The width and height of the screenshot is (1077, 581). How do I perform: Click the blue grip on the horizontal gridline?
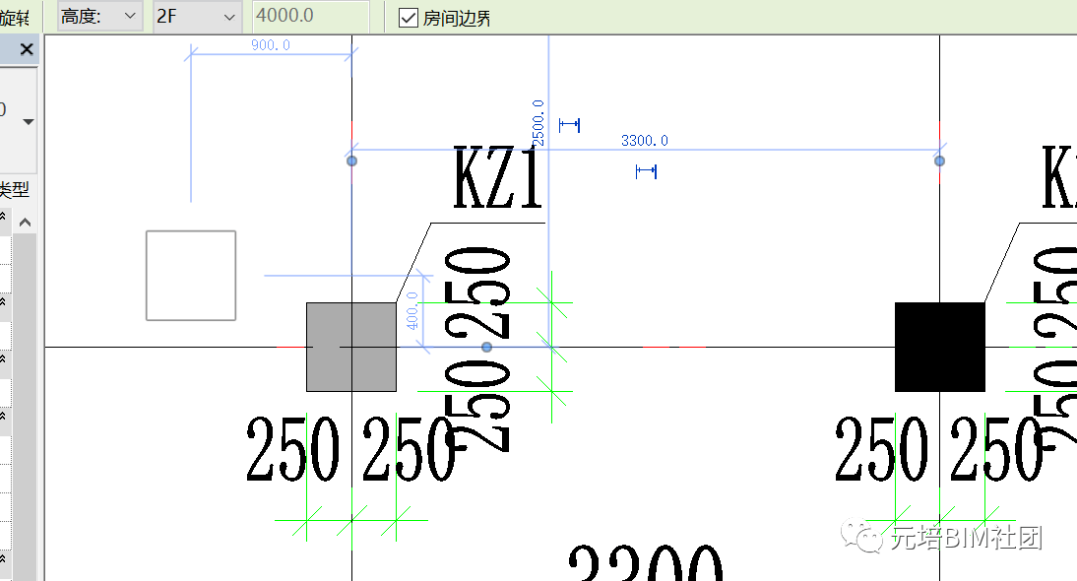pos(487,347)
